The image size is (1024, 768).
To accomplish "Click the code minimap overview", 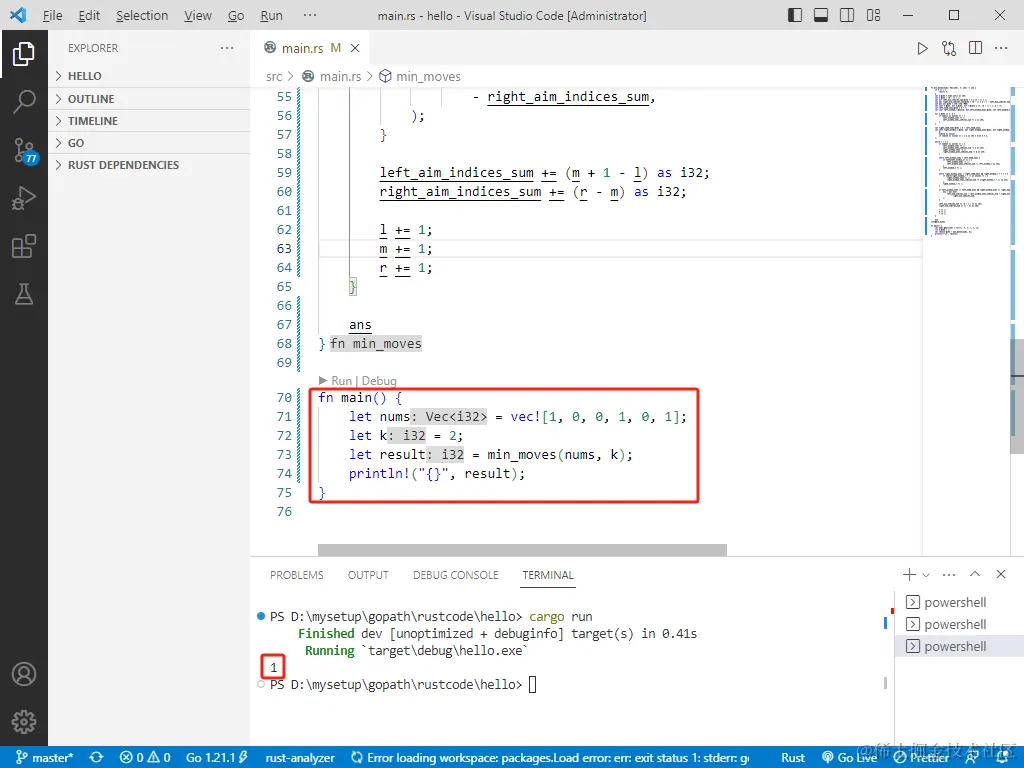I will (x=968, y=161).
